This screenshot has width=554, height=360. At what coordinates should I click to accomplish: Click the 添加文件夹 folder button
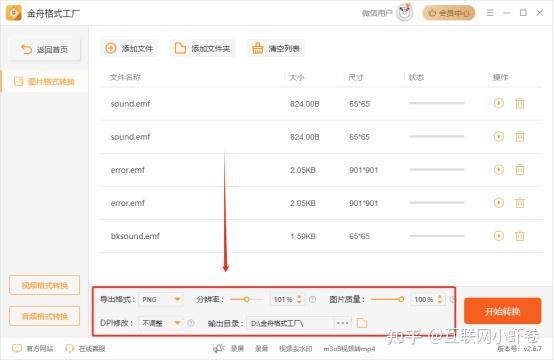click(202, 48)
